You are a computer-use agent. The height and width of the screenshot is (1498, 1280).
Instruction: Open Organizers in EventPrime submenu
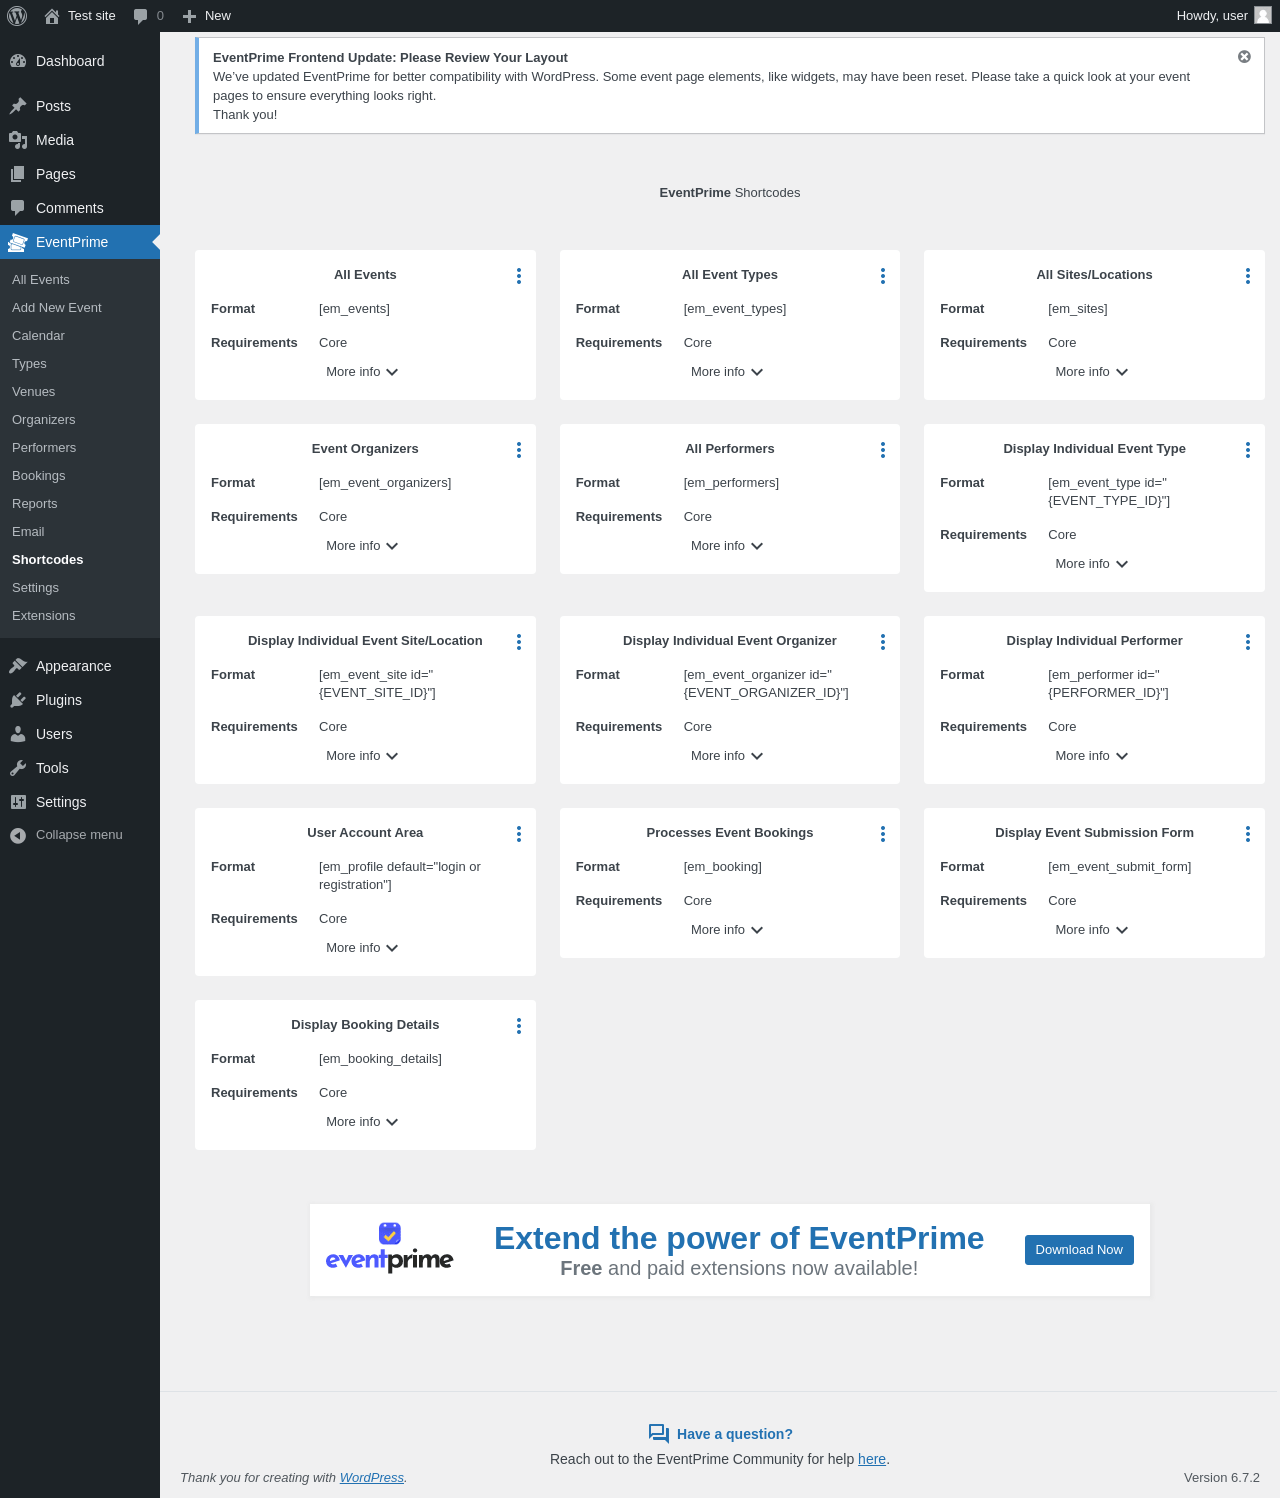(x=44, y=420)
